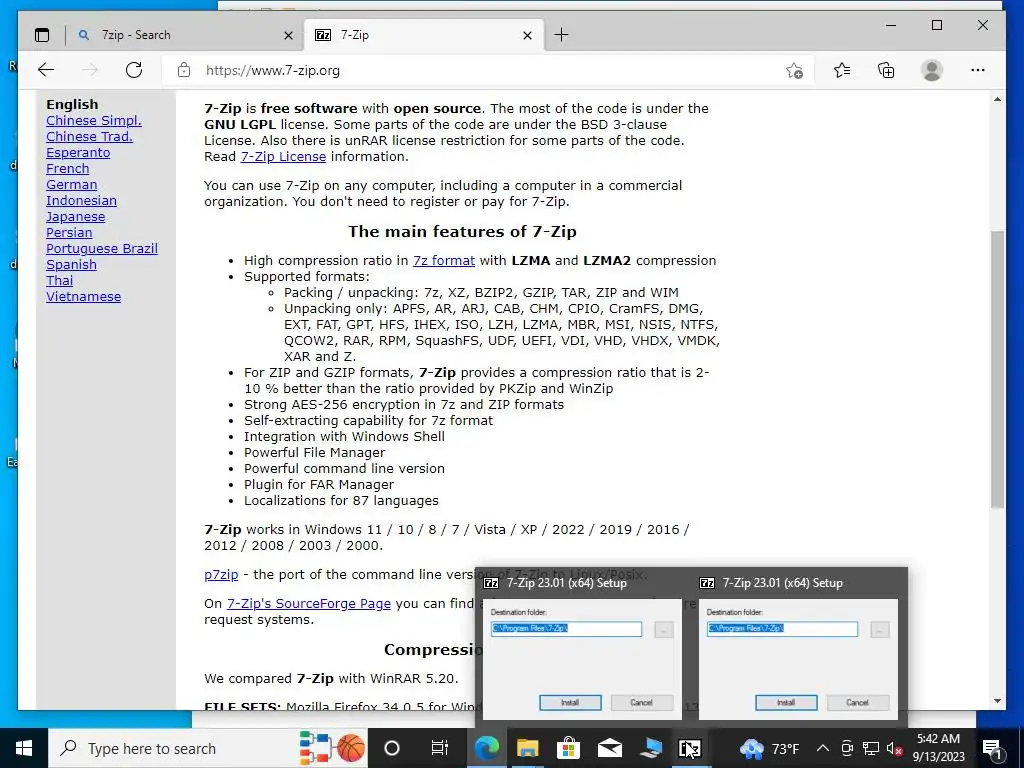Switch site to Indonesian
This screenshot has height=768, width=1024.
82,200
